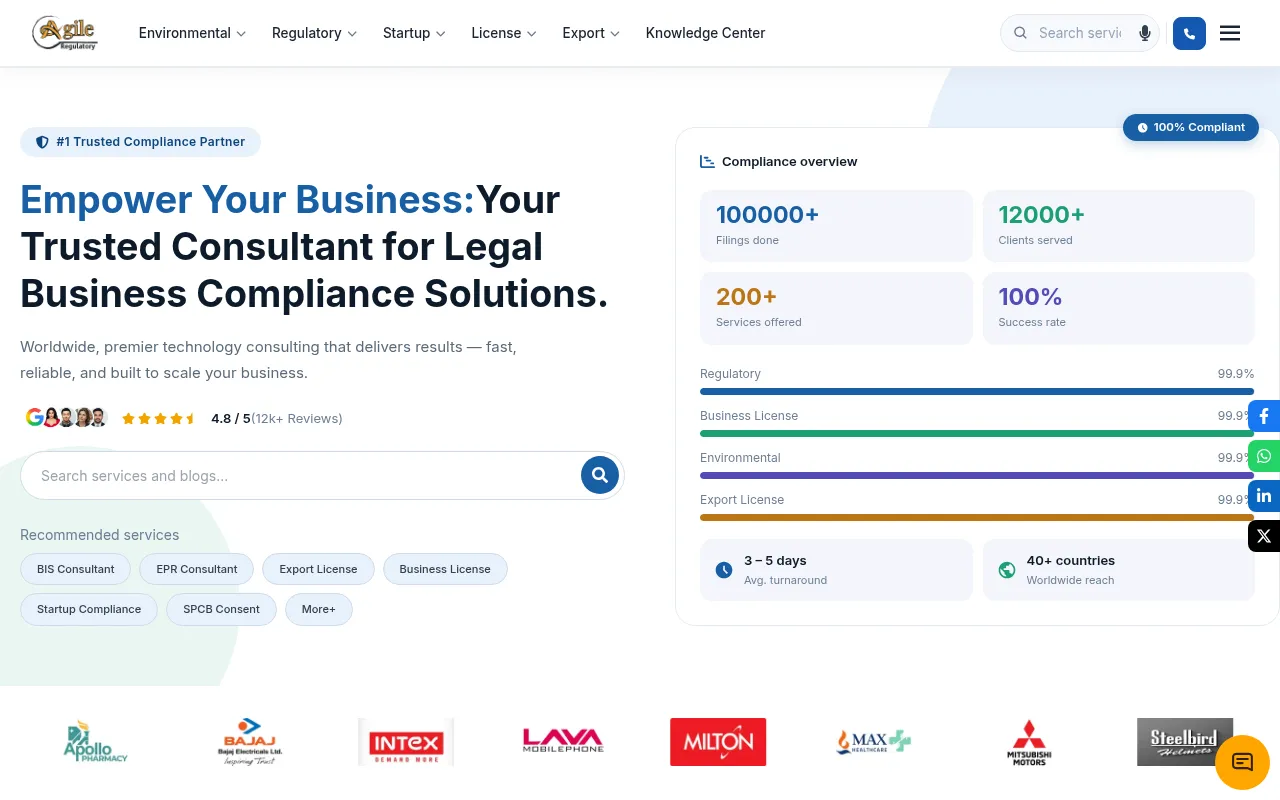1280x800 pixels.
Task: Click the More+ services chip
Action: point(319,609)
